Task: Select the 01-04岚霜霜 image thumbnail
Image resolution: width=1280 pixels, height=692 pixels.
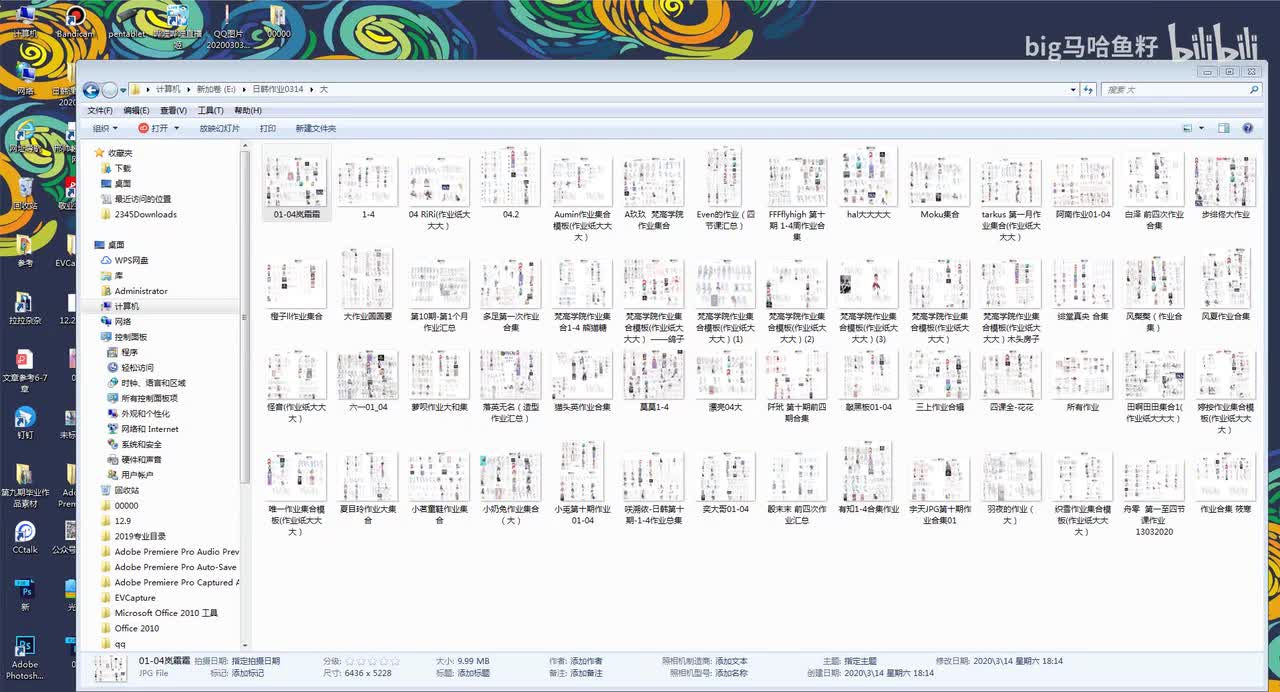Action: click(x=296, y=182)
